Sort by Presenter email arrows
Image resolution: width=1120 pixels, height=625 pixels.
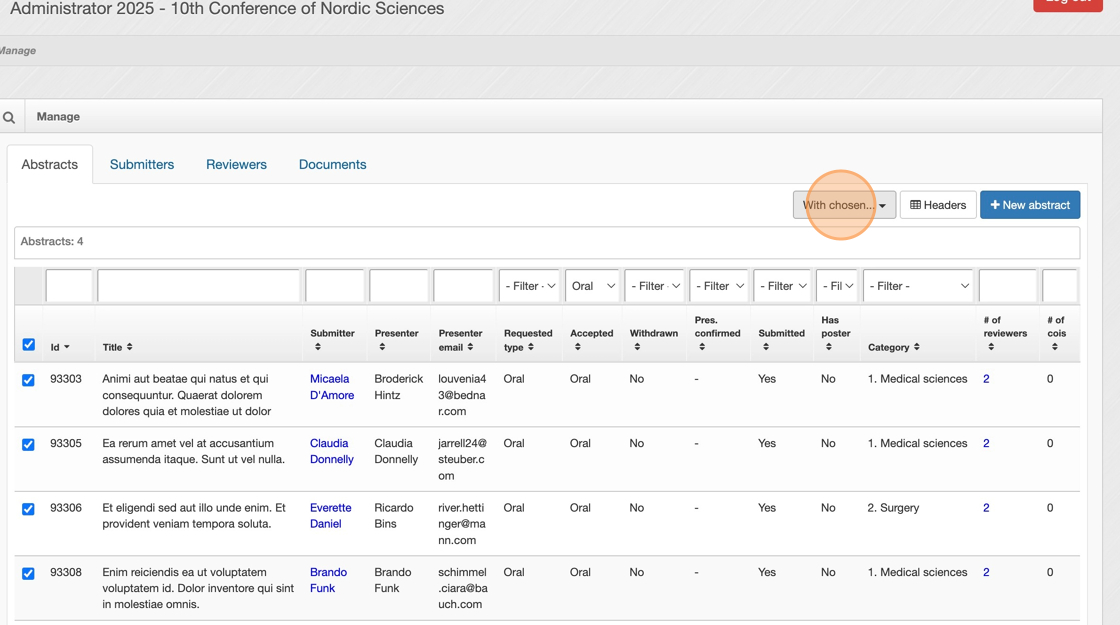coord(470,348)
